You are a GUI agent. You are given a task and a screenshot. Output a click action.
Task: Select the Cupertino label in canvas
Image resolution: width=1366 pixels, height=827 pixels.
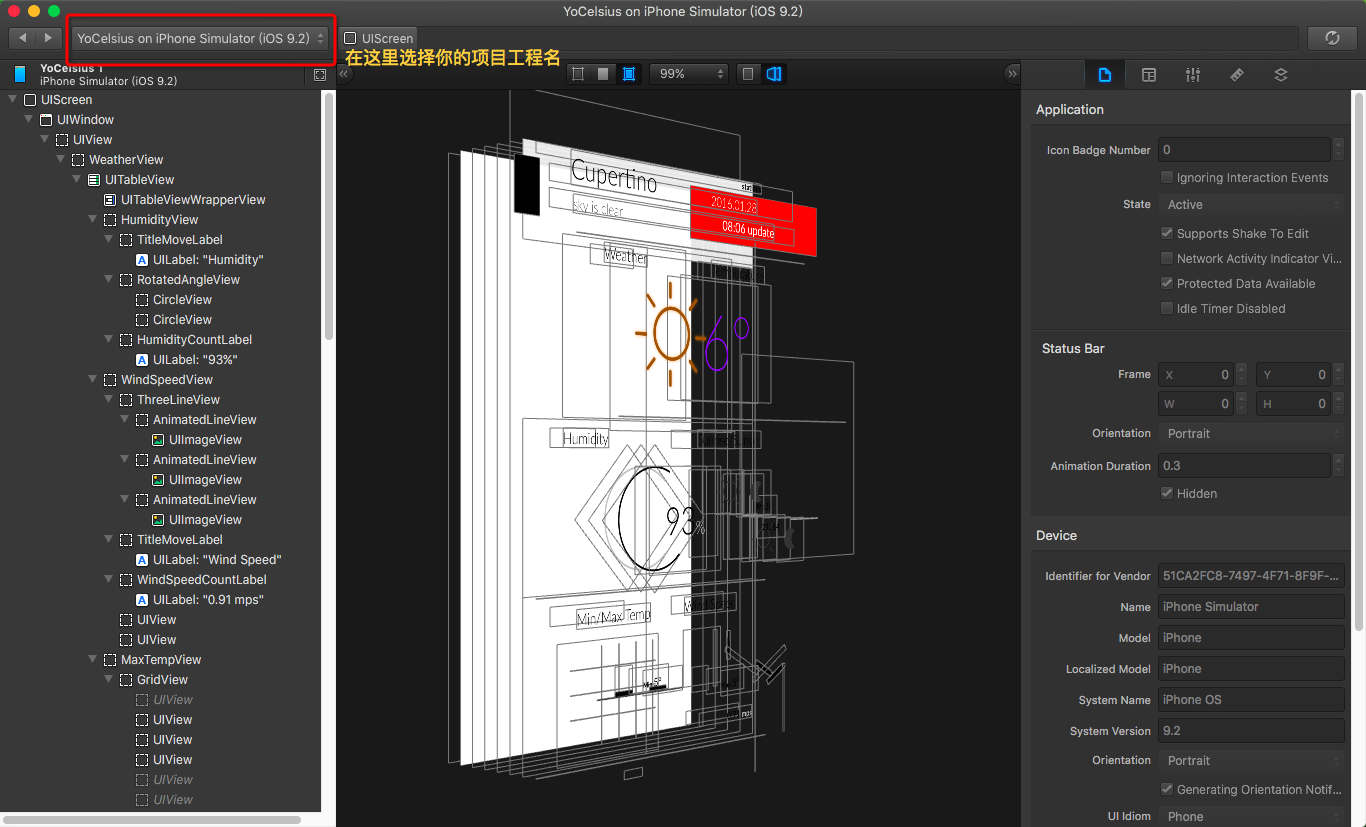tap(614, 177)
